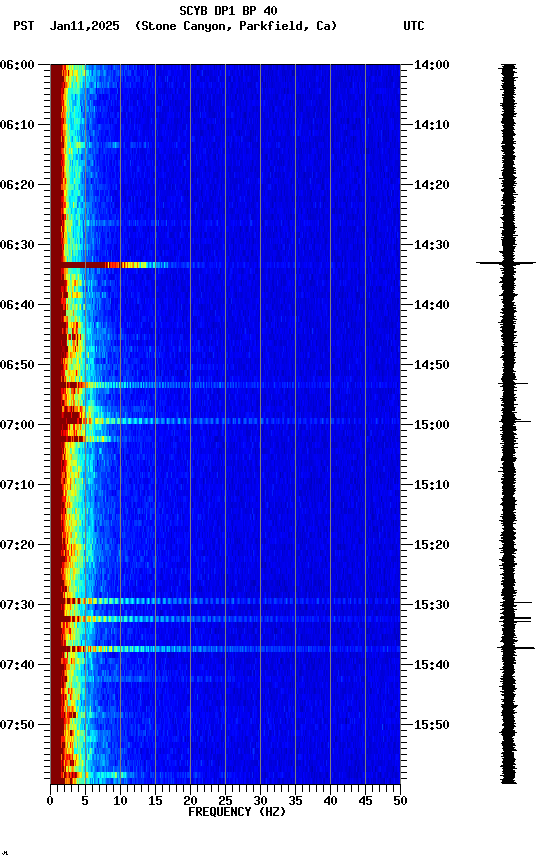Image resolution: width=552 pixels, height=864 pixels.
Task: Click the 50 Hz frequency axis label
Action: click(x=400, y=801)
